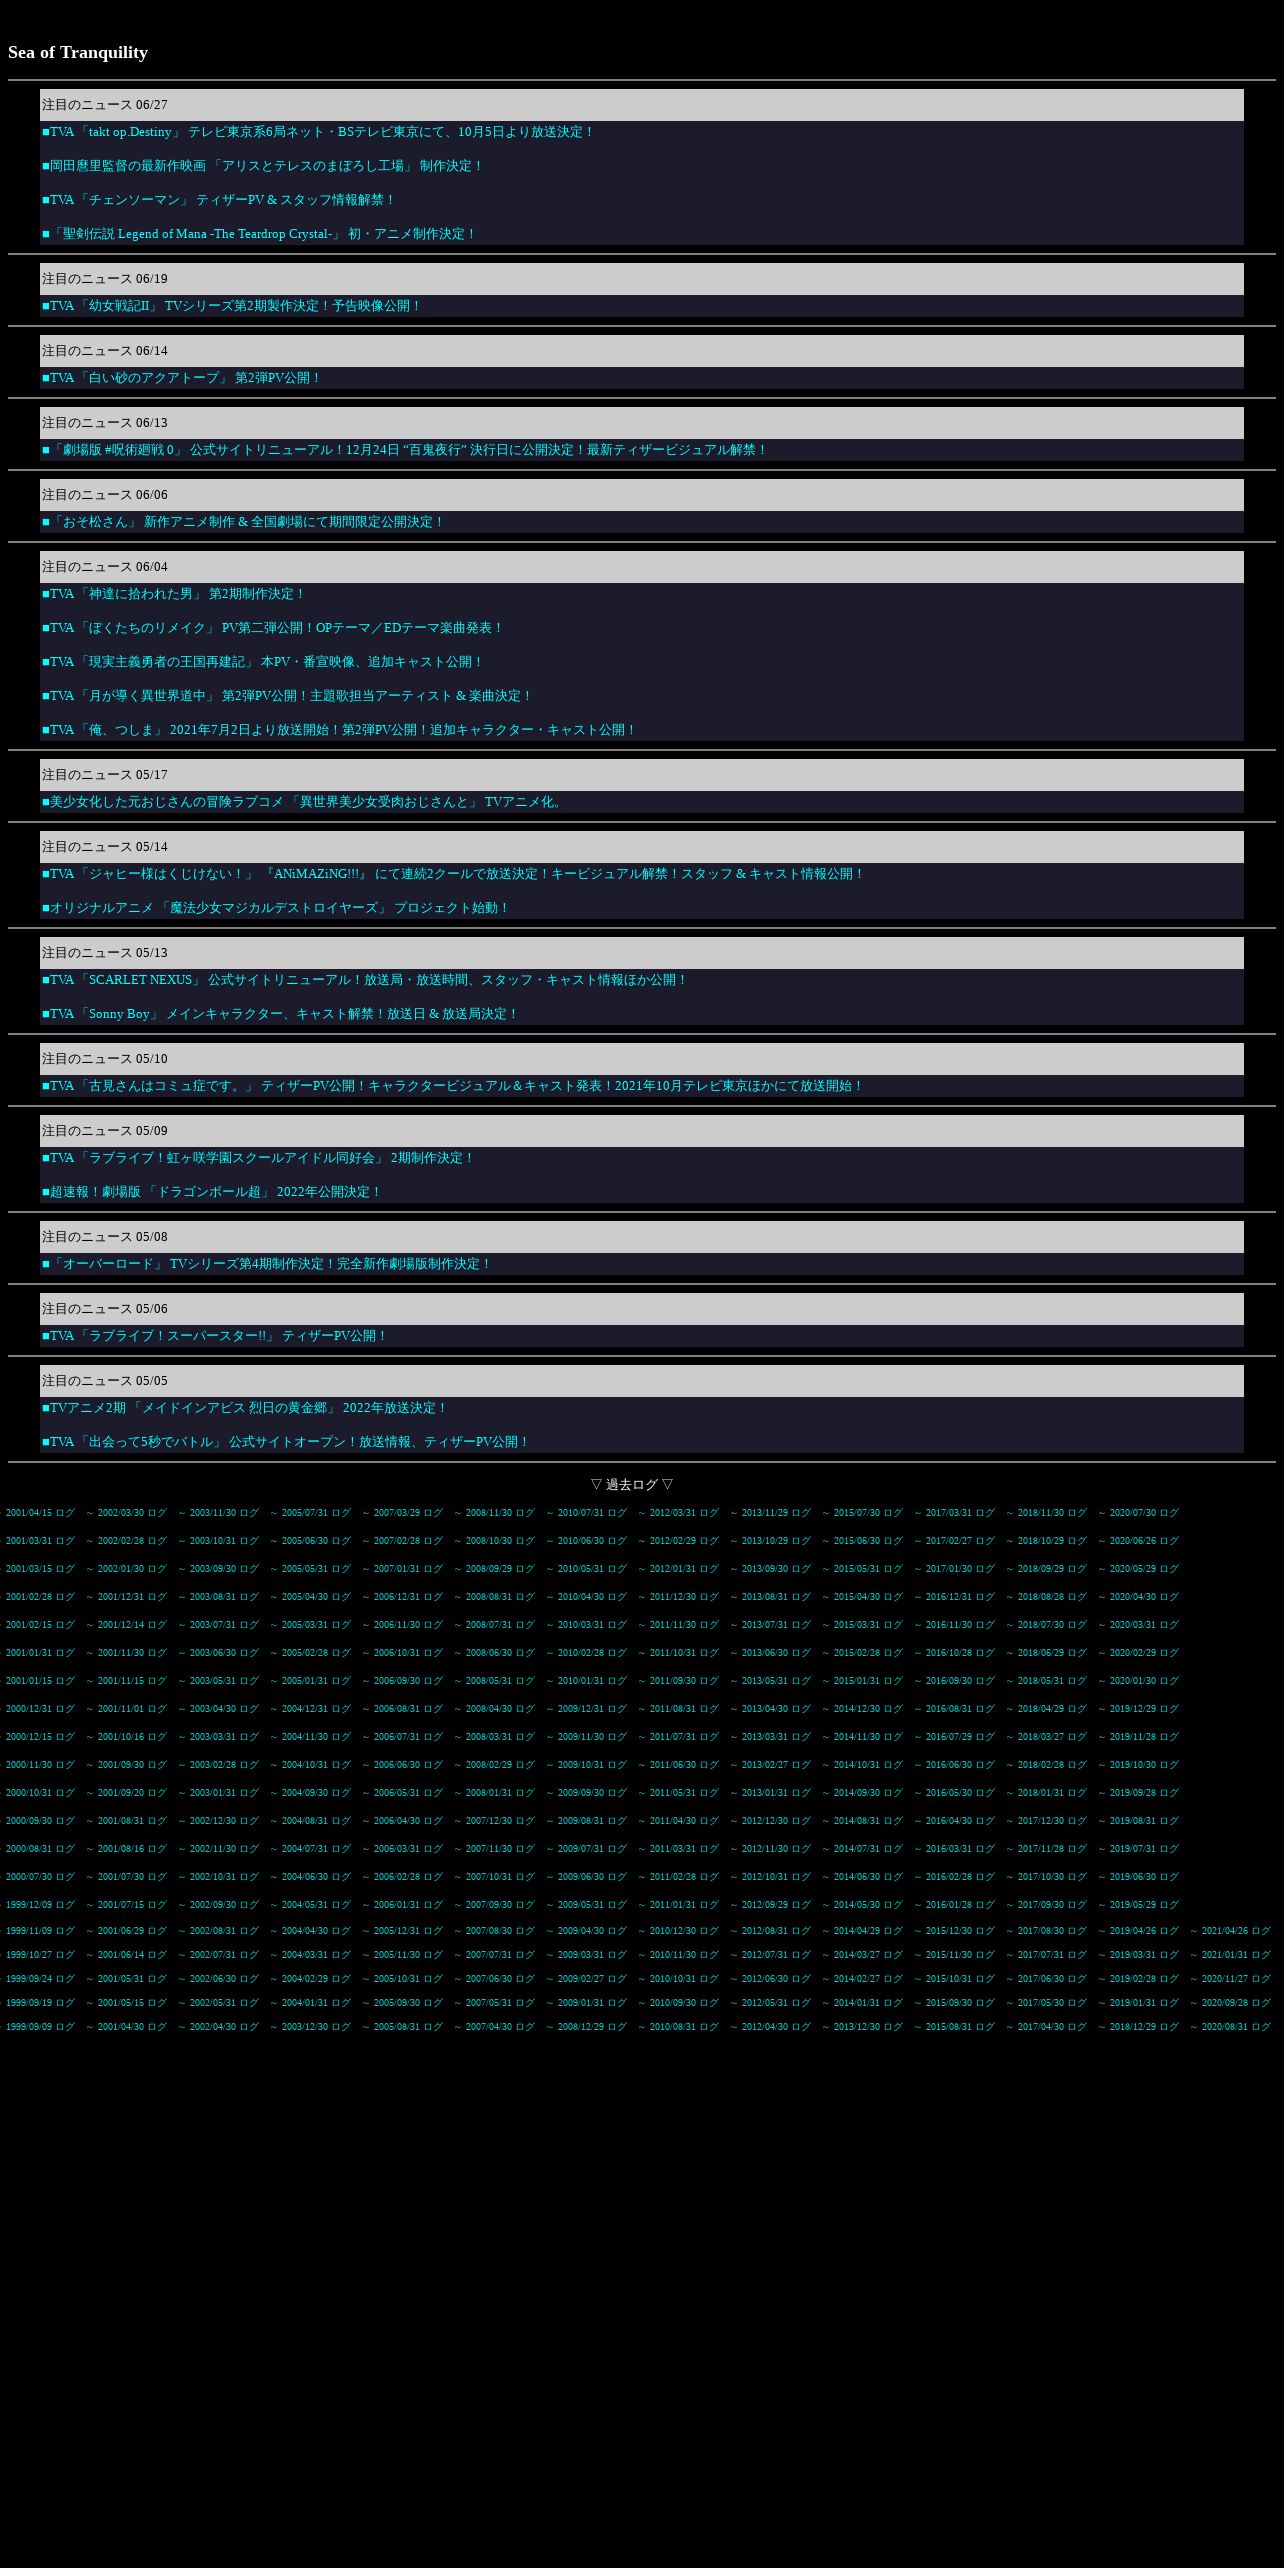
Task: Open the 月が導く異世界道中 second PV link
Action: (288, 696)
